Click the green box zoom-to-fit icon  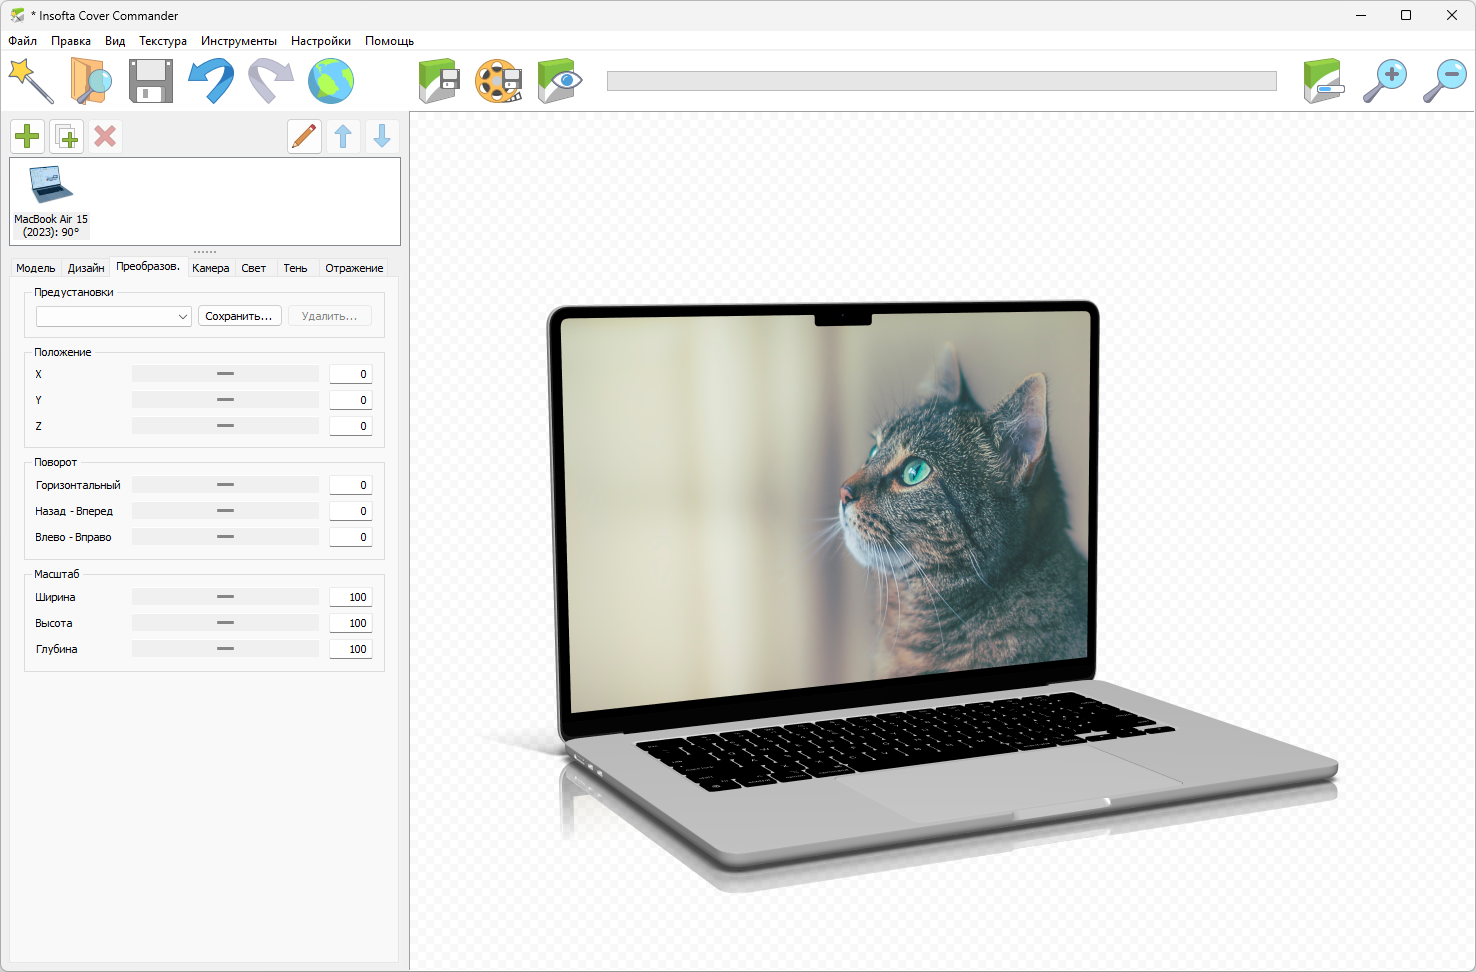1324,81
